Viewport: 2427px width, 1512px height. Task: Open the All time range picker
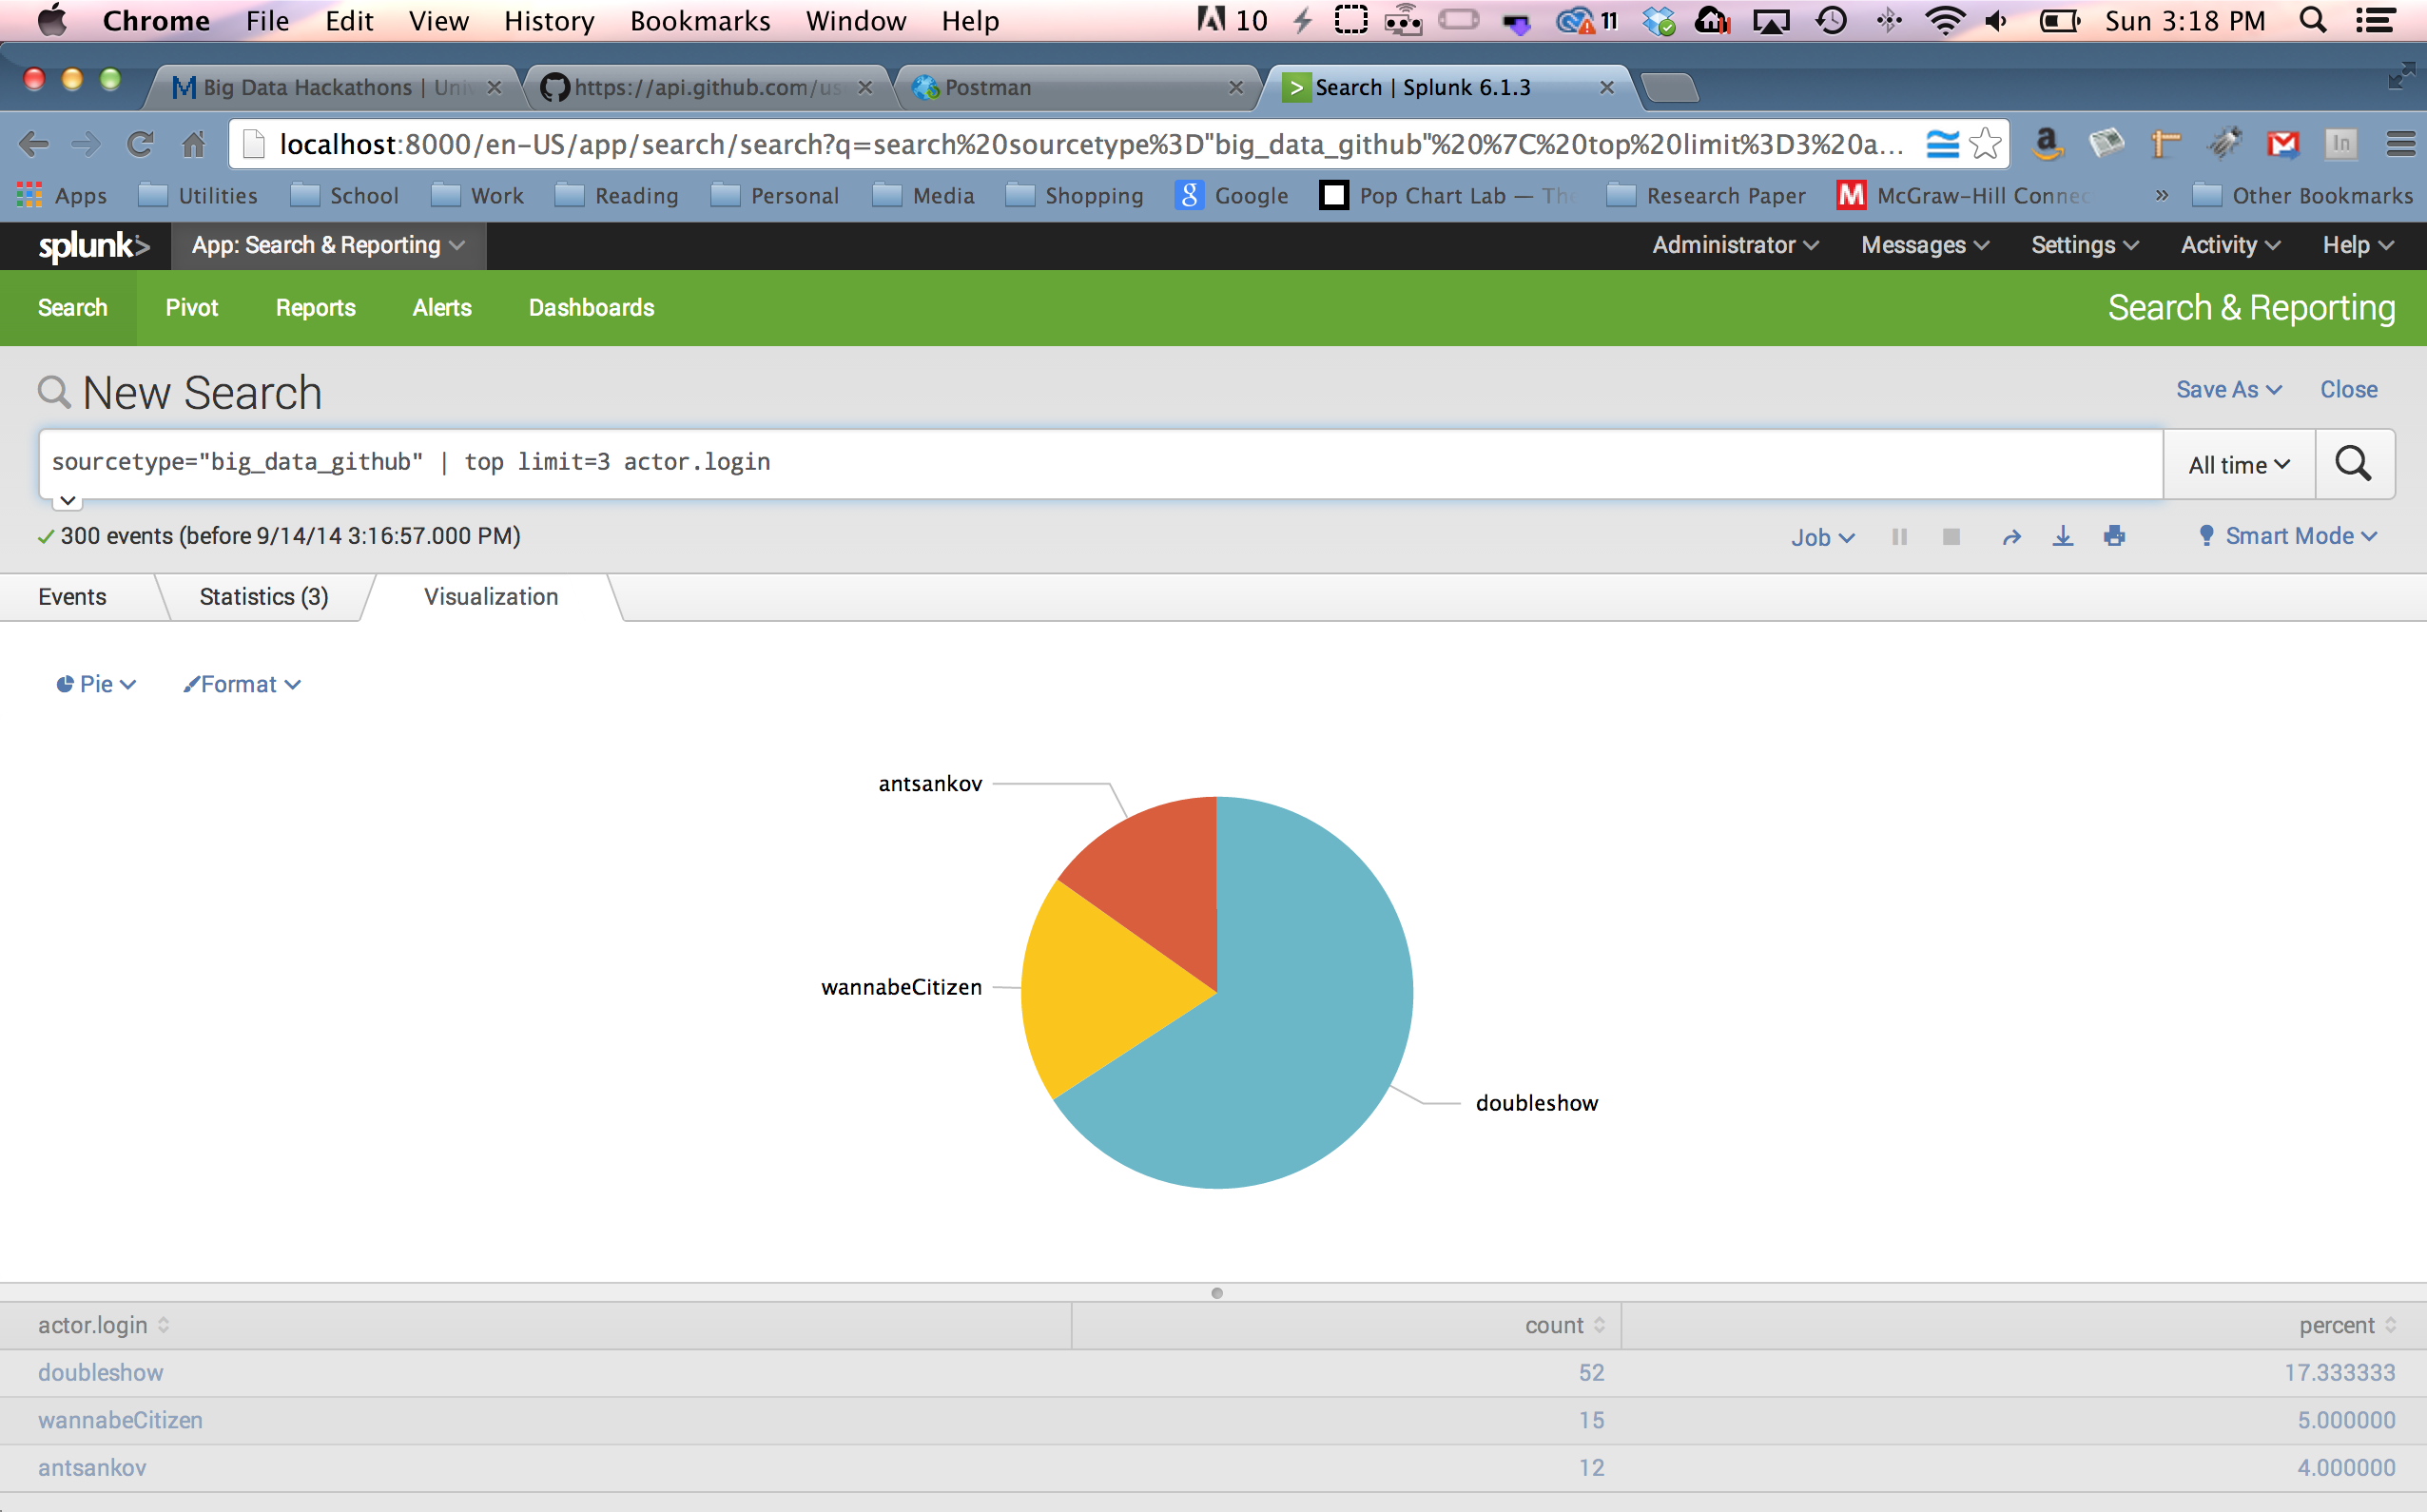(x=2238, y=465)
